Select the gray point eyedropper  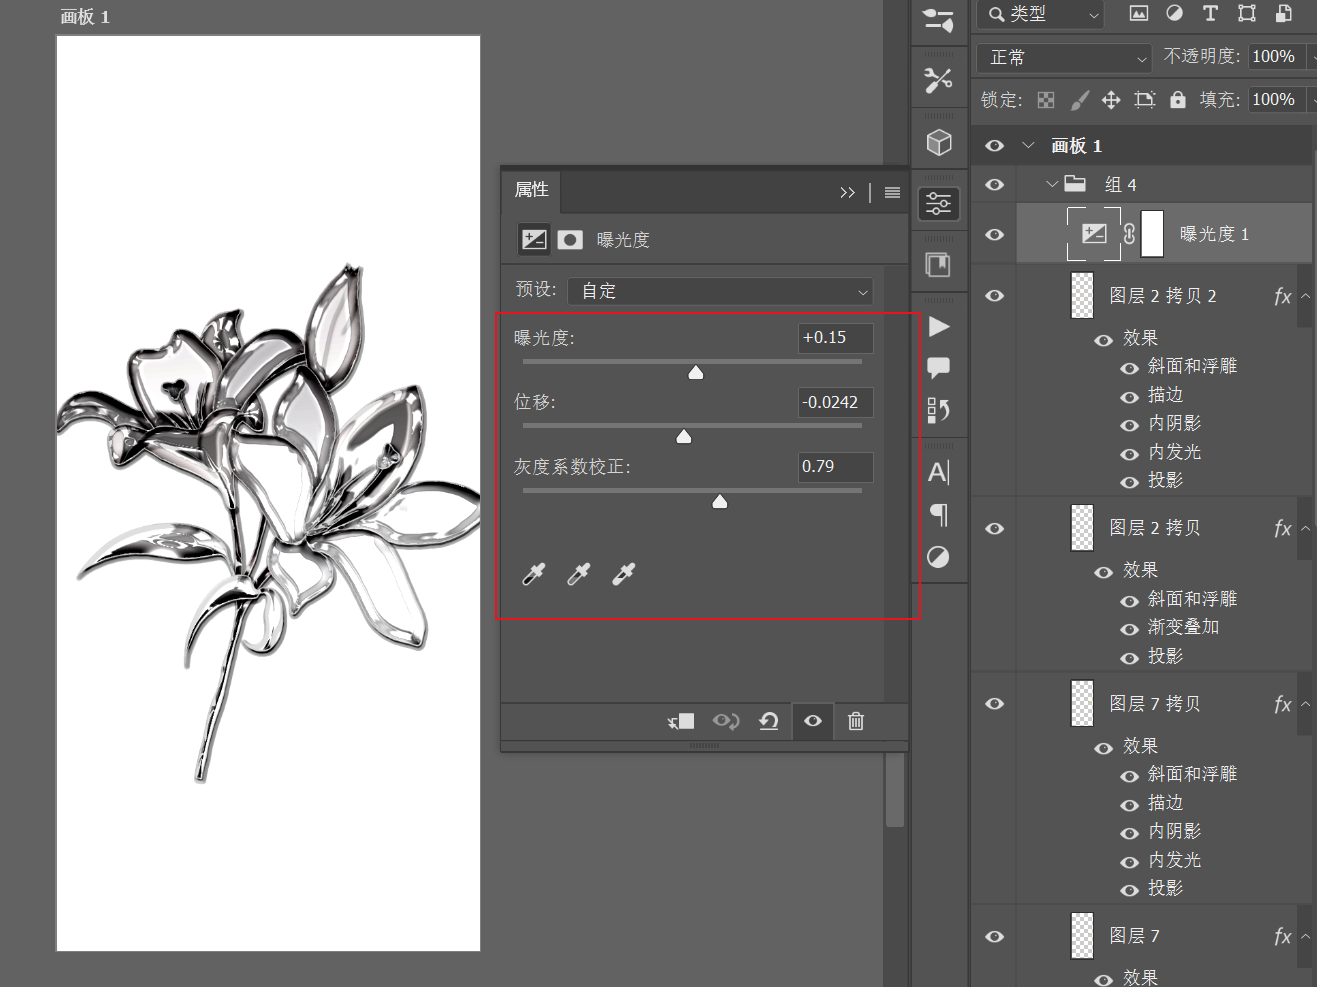578,574
